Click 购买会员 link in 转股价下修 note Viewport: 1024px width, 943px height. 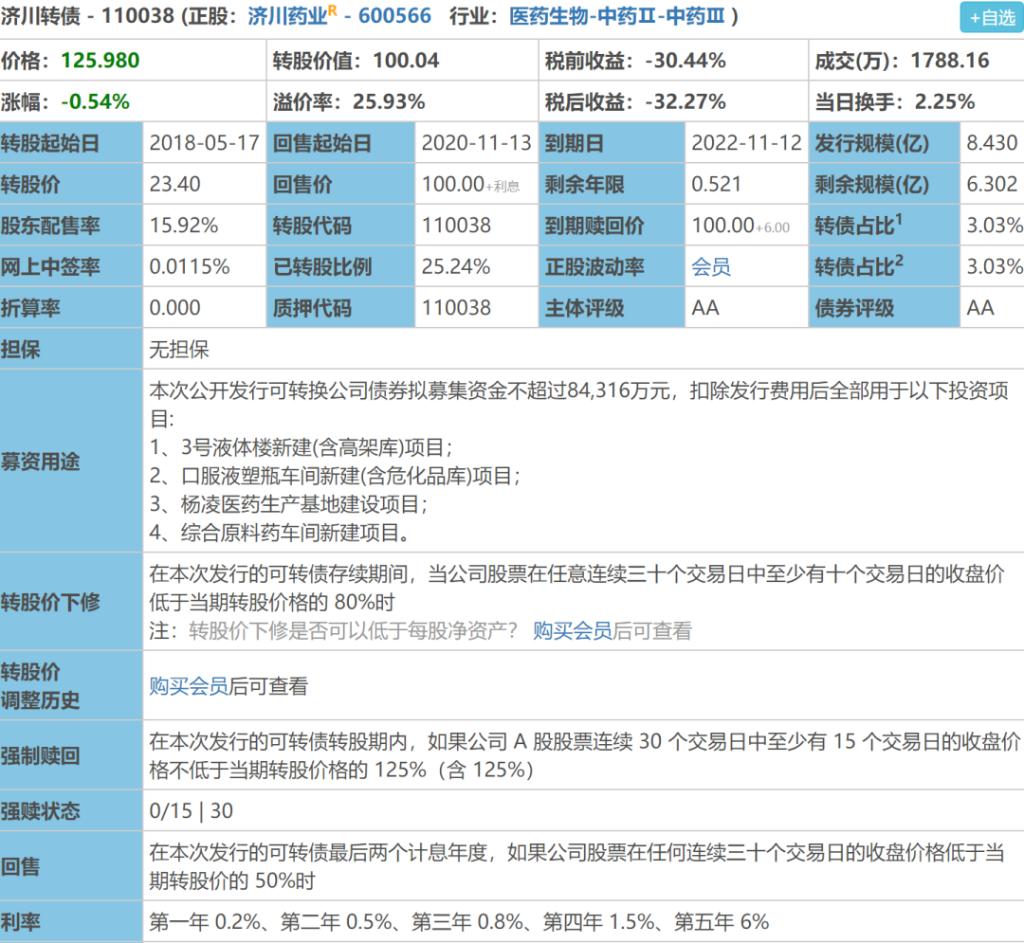(572, 631)
